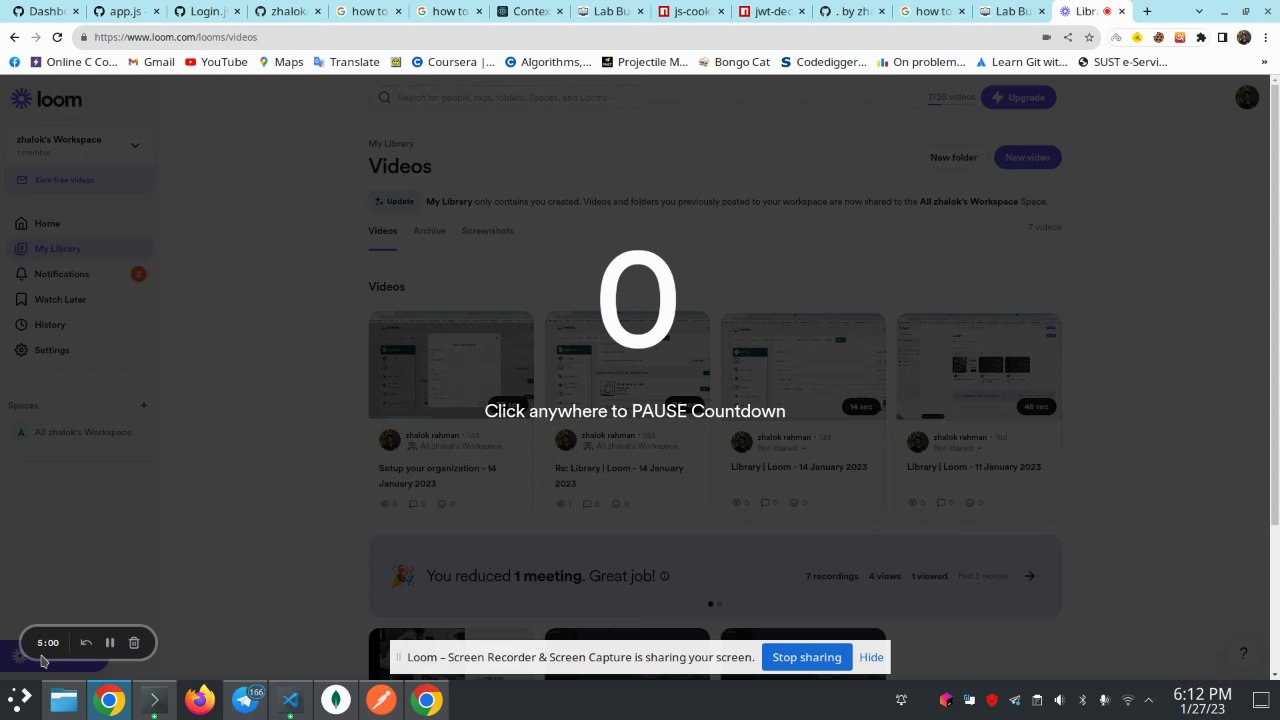The image size is (1280, 720).
Task: Click the Upgrade button
Action: coord(1019,97)
